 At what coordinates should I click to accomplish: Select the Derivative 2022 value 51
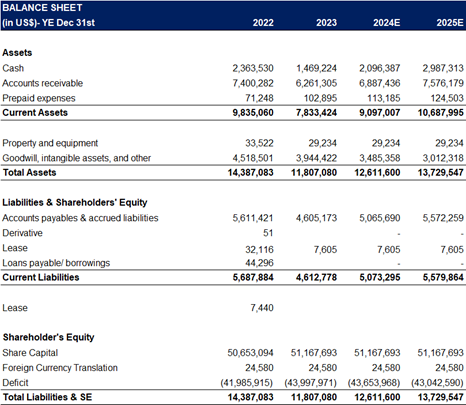268,233
